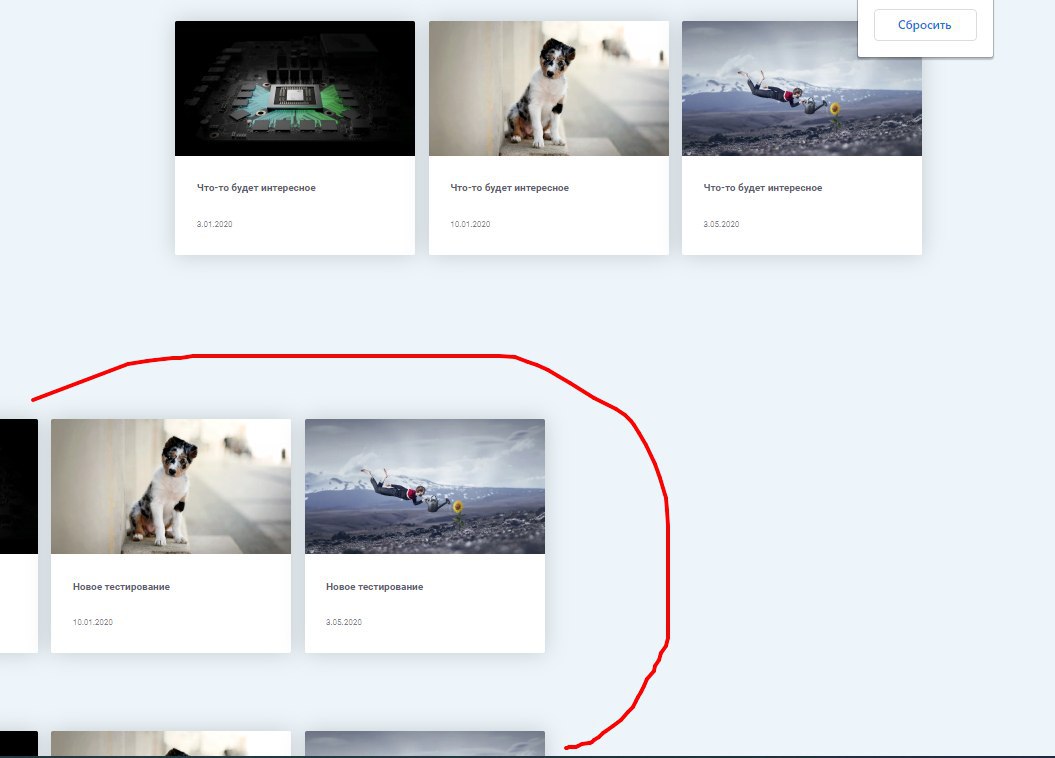Select the Что-то будет интересное title dated 3.05.2020
The width and height of the screenshot is (1055, 758).
tap(762, 188)
